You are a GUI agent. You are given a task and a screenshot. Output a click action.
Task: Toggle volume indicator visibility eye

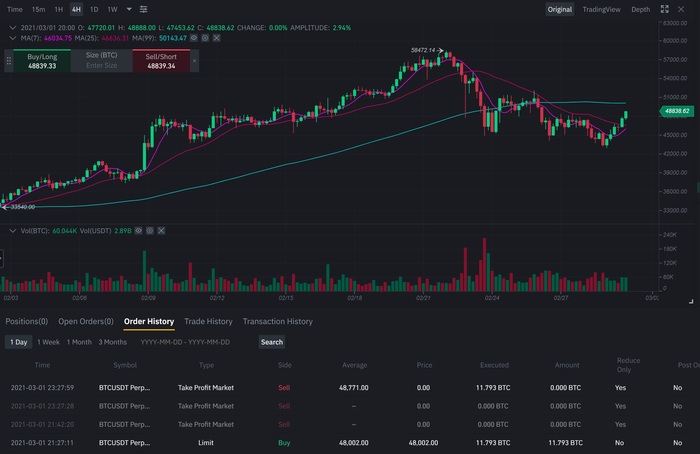(x=138, y=230)
